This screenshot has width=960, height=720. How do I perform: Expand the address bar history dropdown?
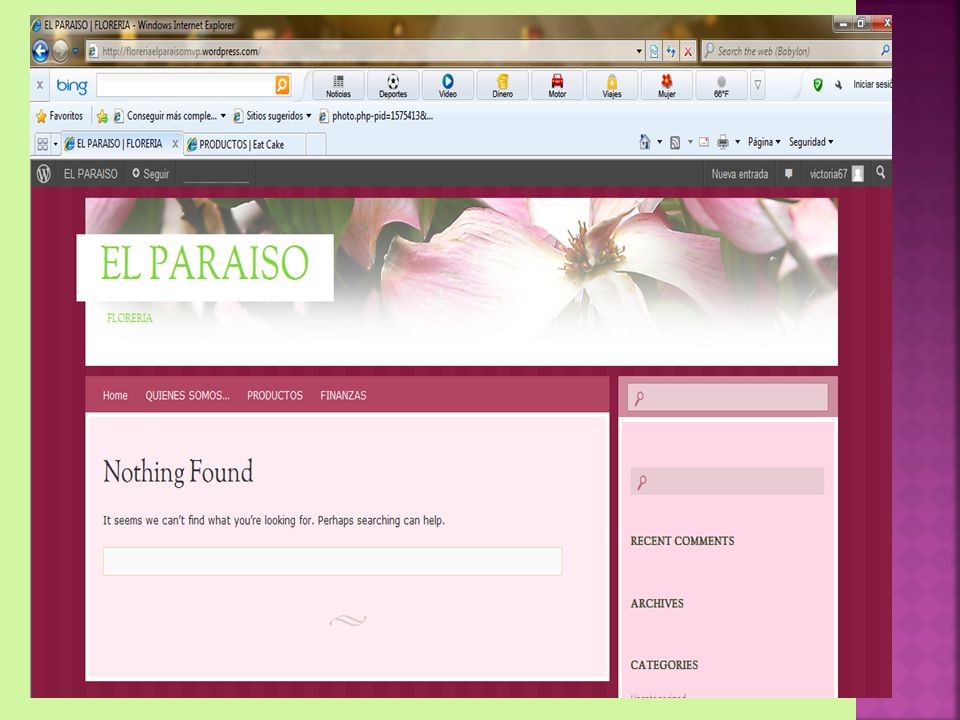[x=639, y=51]
